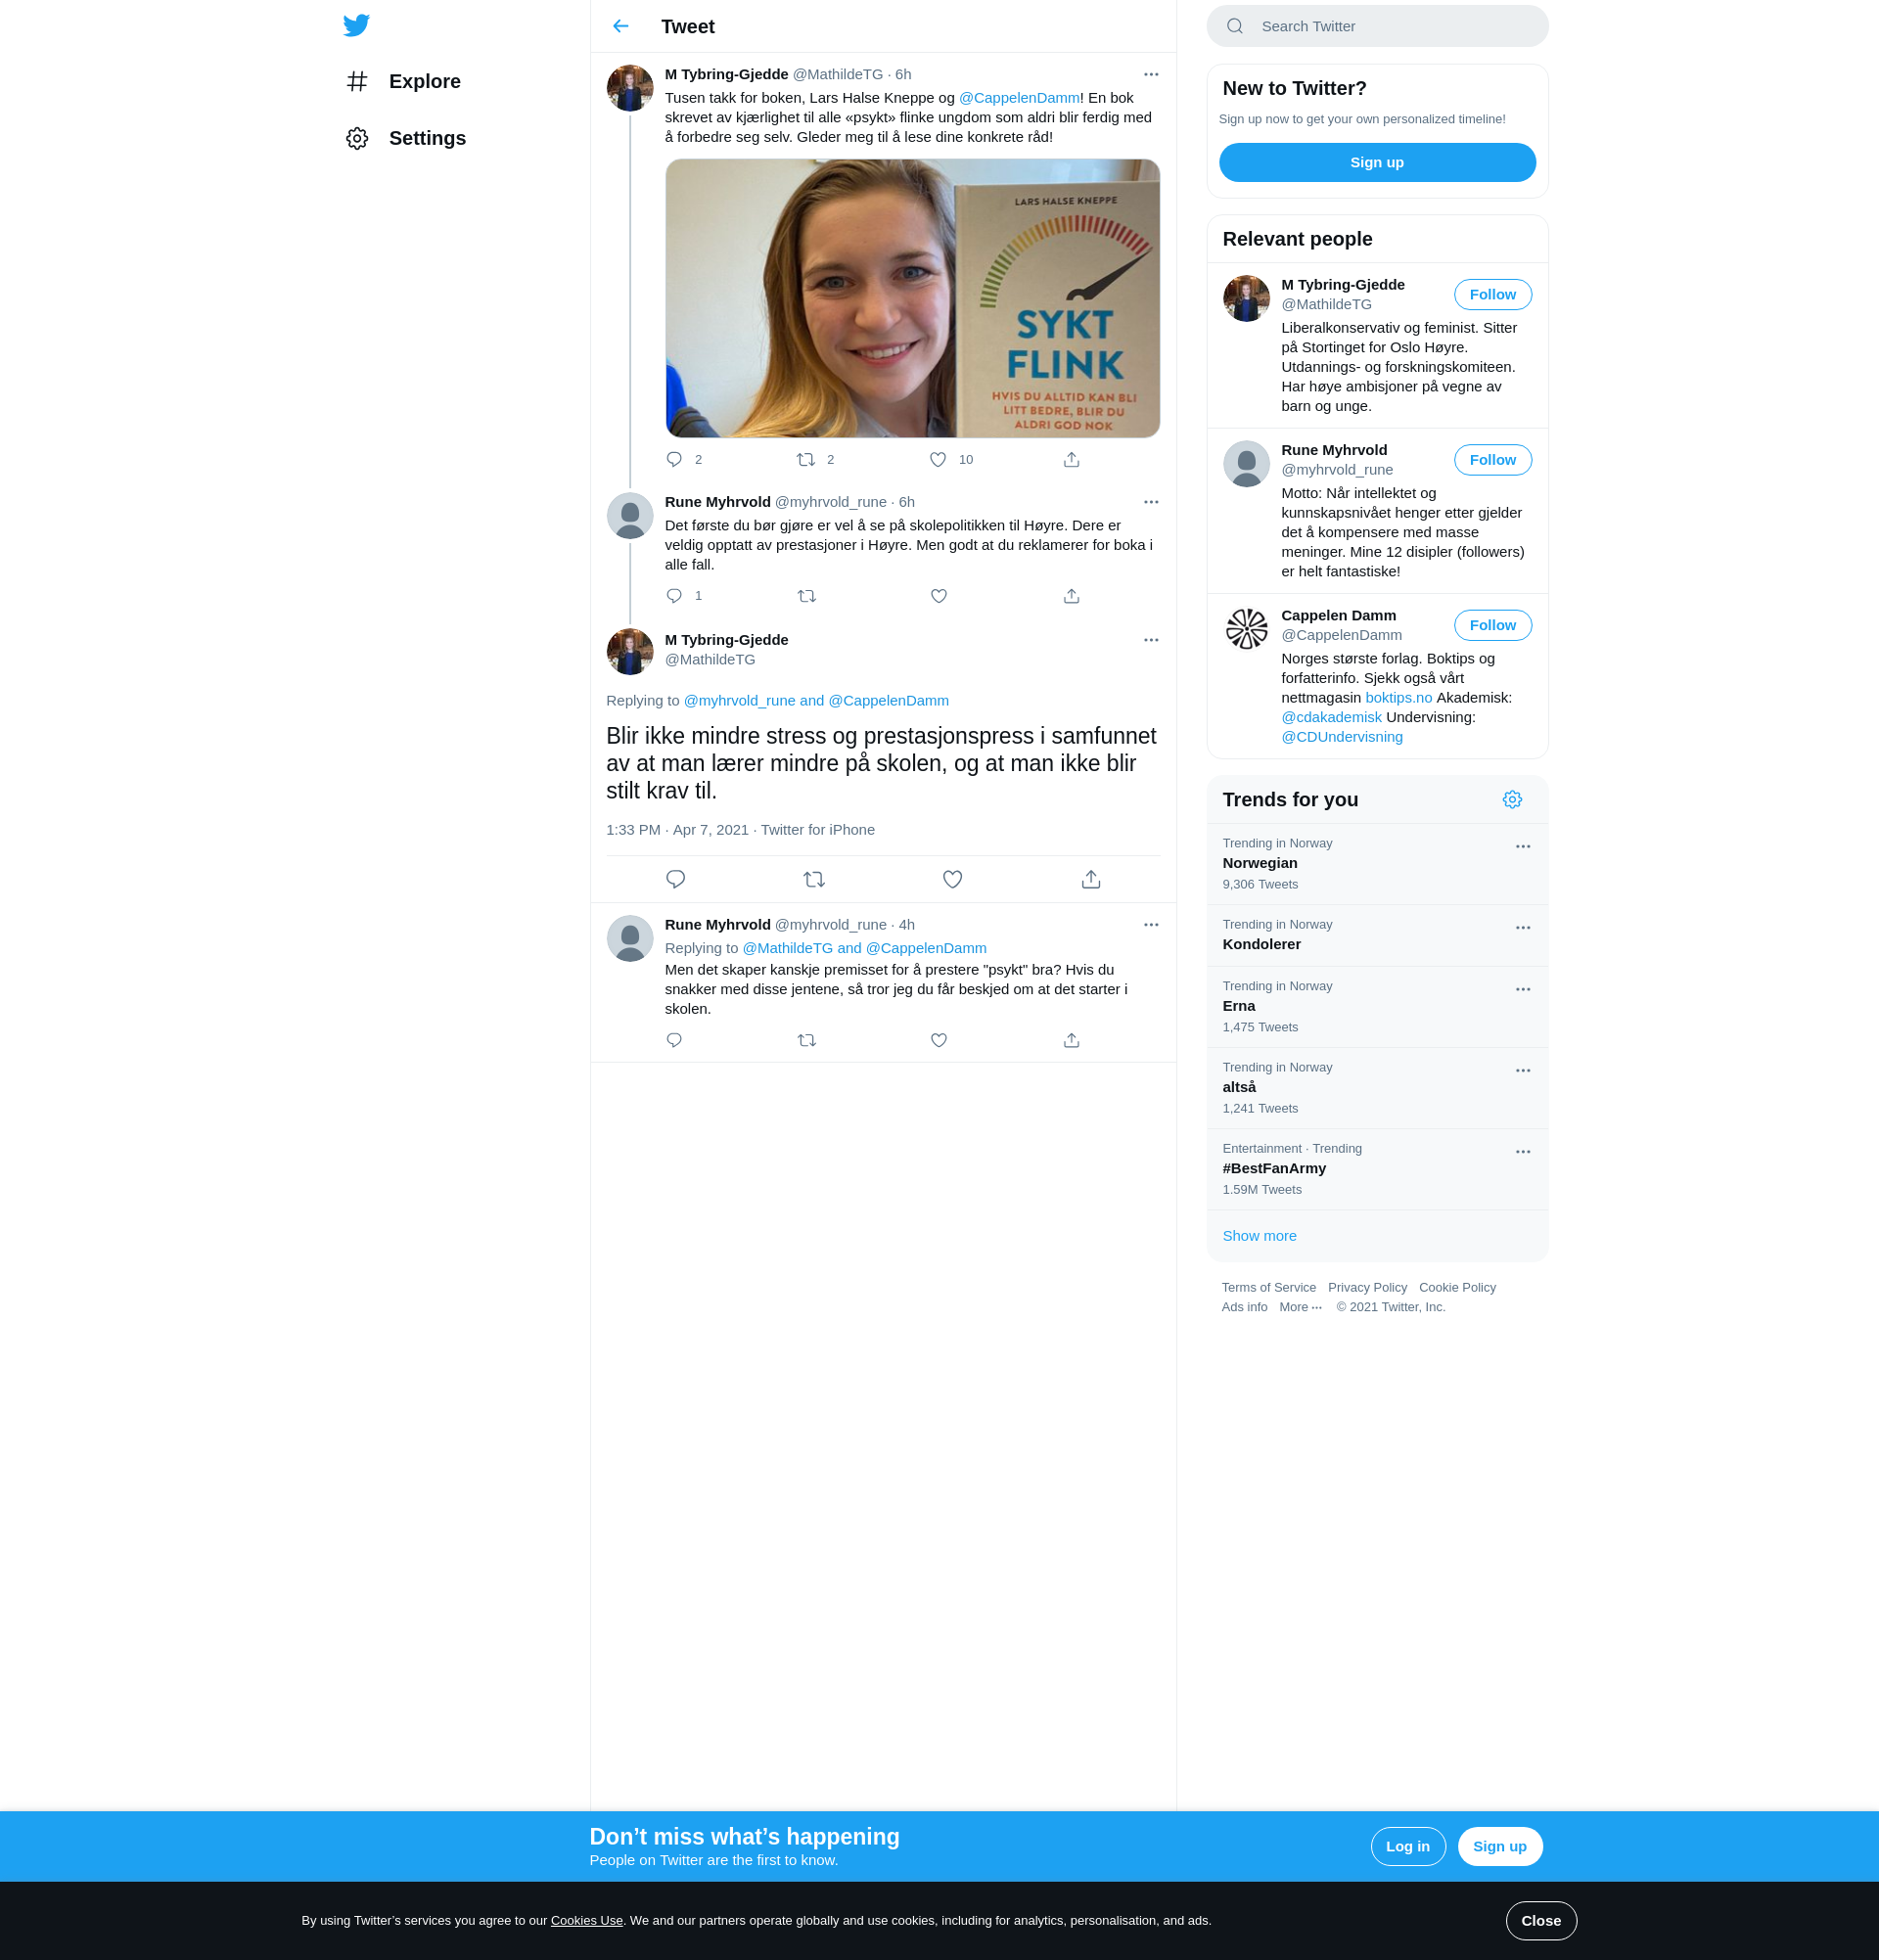
Task: Retweet the Sykt Flink book tweet
Action: (806, 459)
